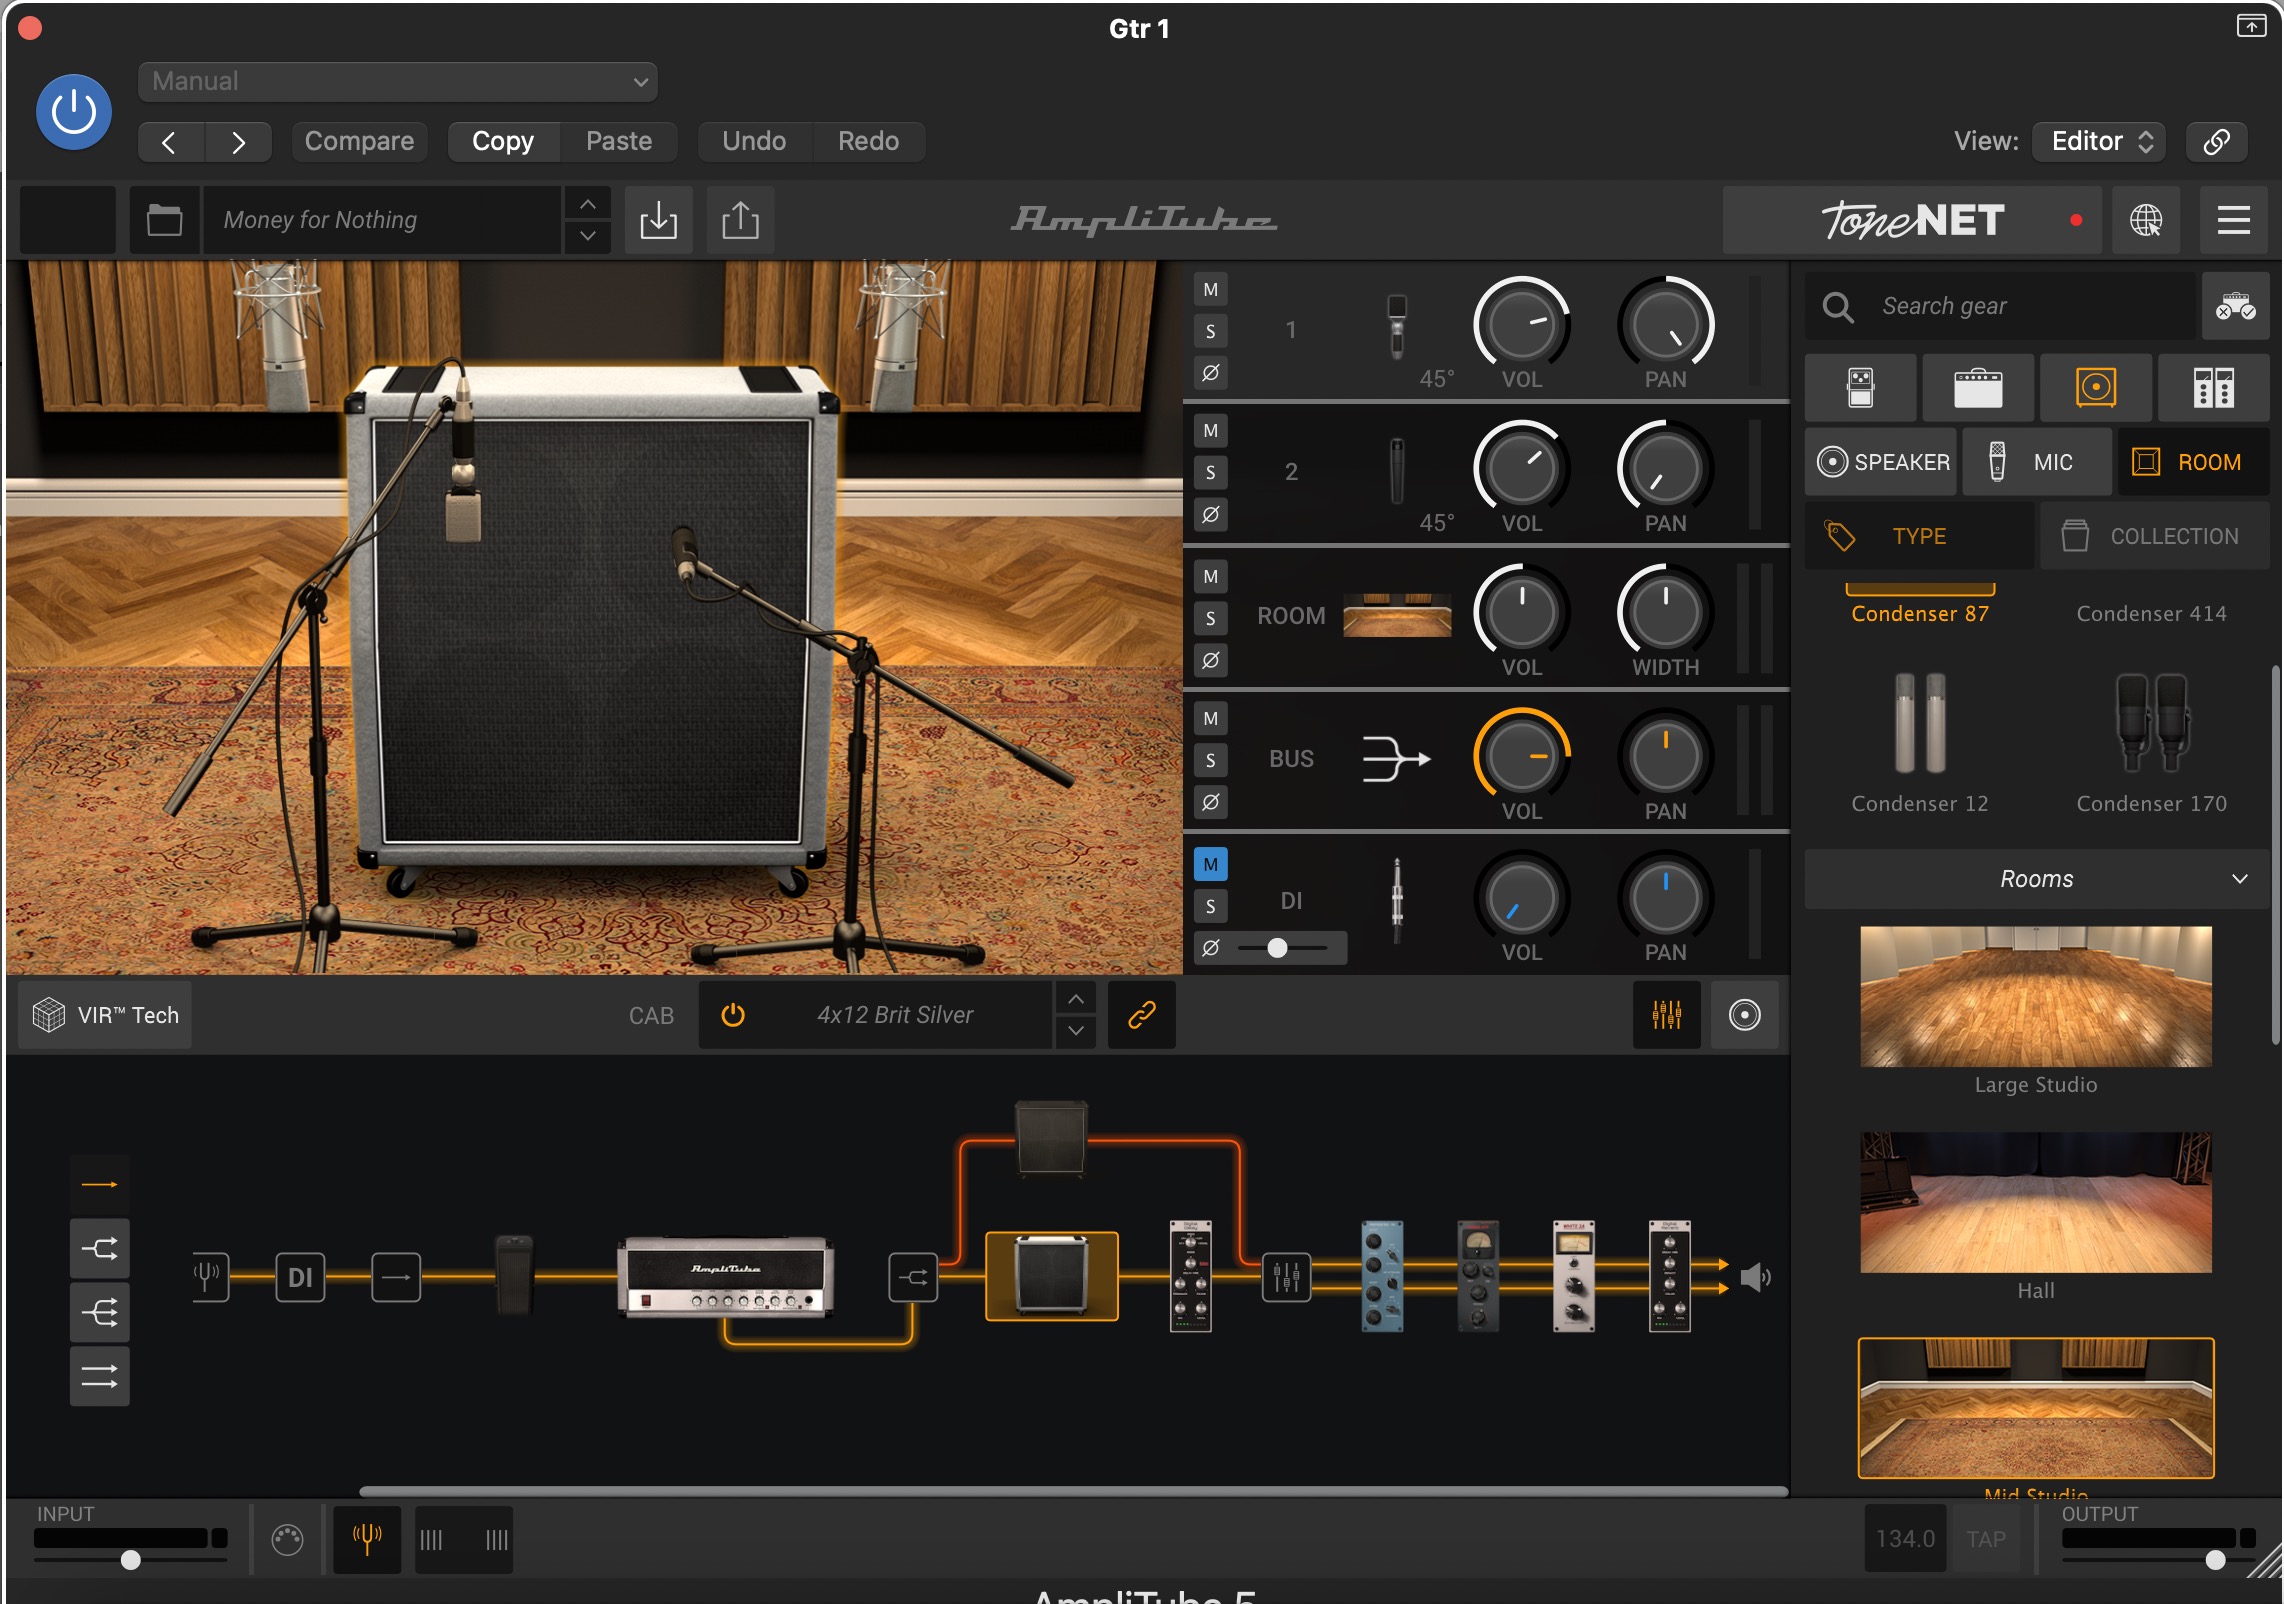This screenshot has width=2284, height=1604.
Task: Select the TYPE filter tab
Action: pyautogui.click(x=1920, y=536)
